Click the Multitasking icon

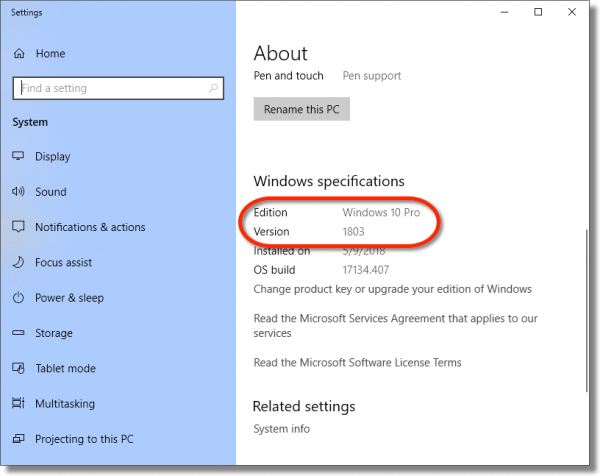pyautogui.click(x=18, y=403)
